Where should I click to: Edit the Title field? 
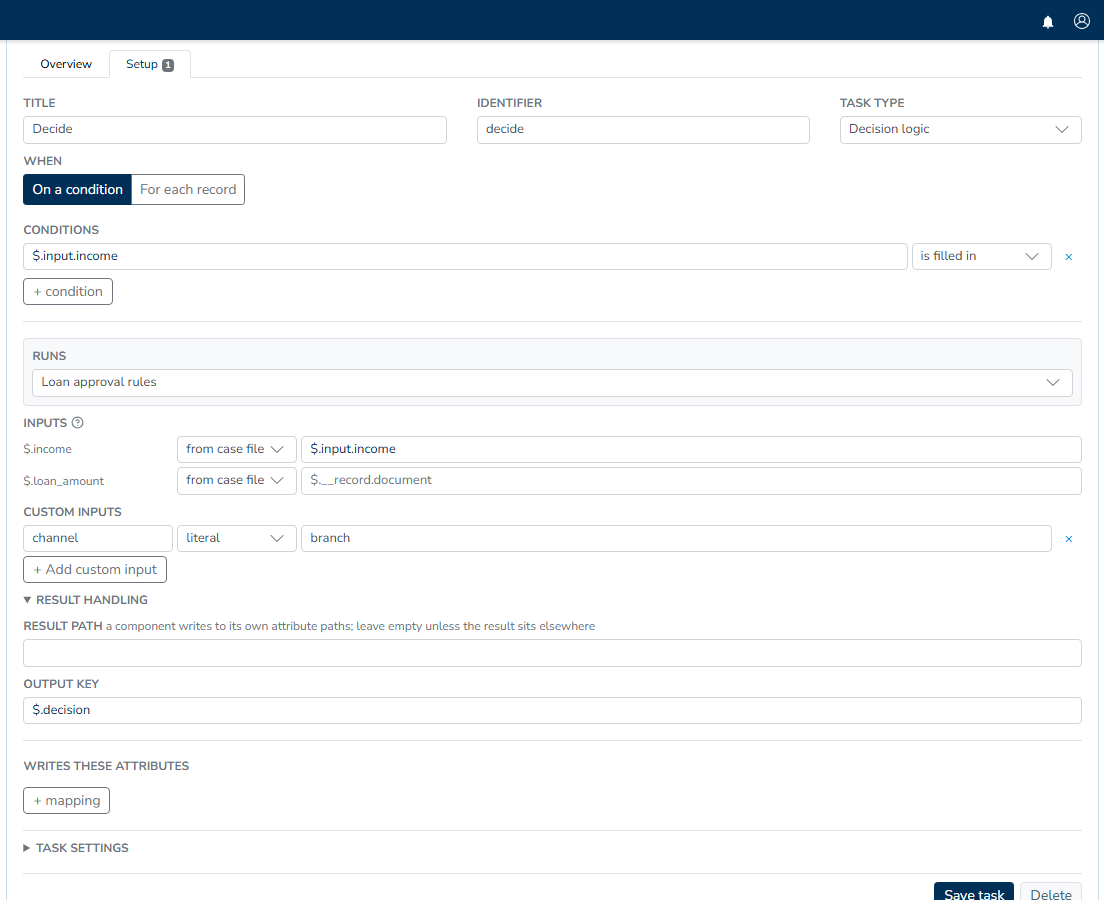pos(234,130)
